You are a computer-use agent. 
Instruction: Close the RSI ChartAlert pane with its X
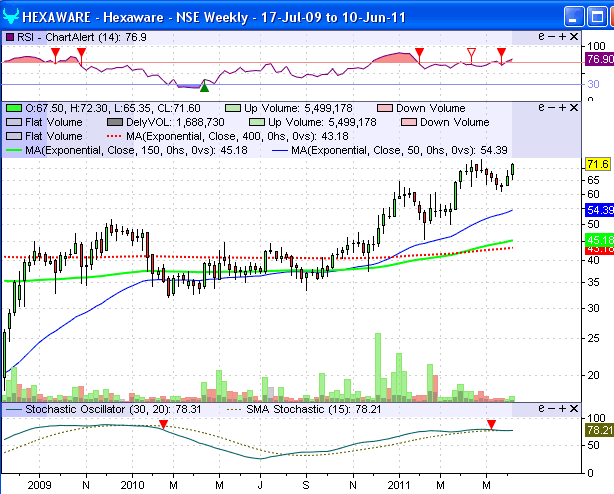click(574, 36)
